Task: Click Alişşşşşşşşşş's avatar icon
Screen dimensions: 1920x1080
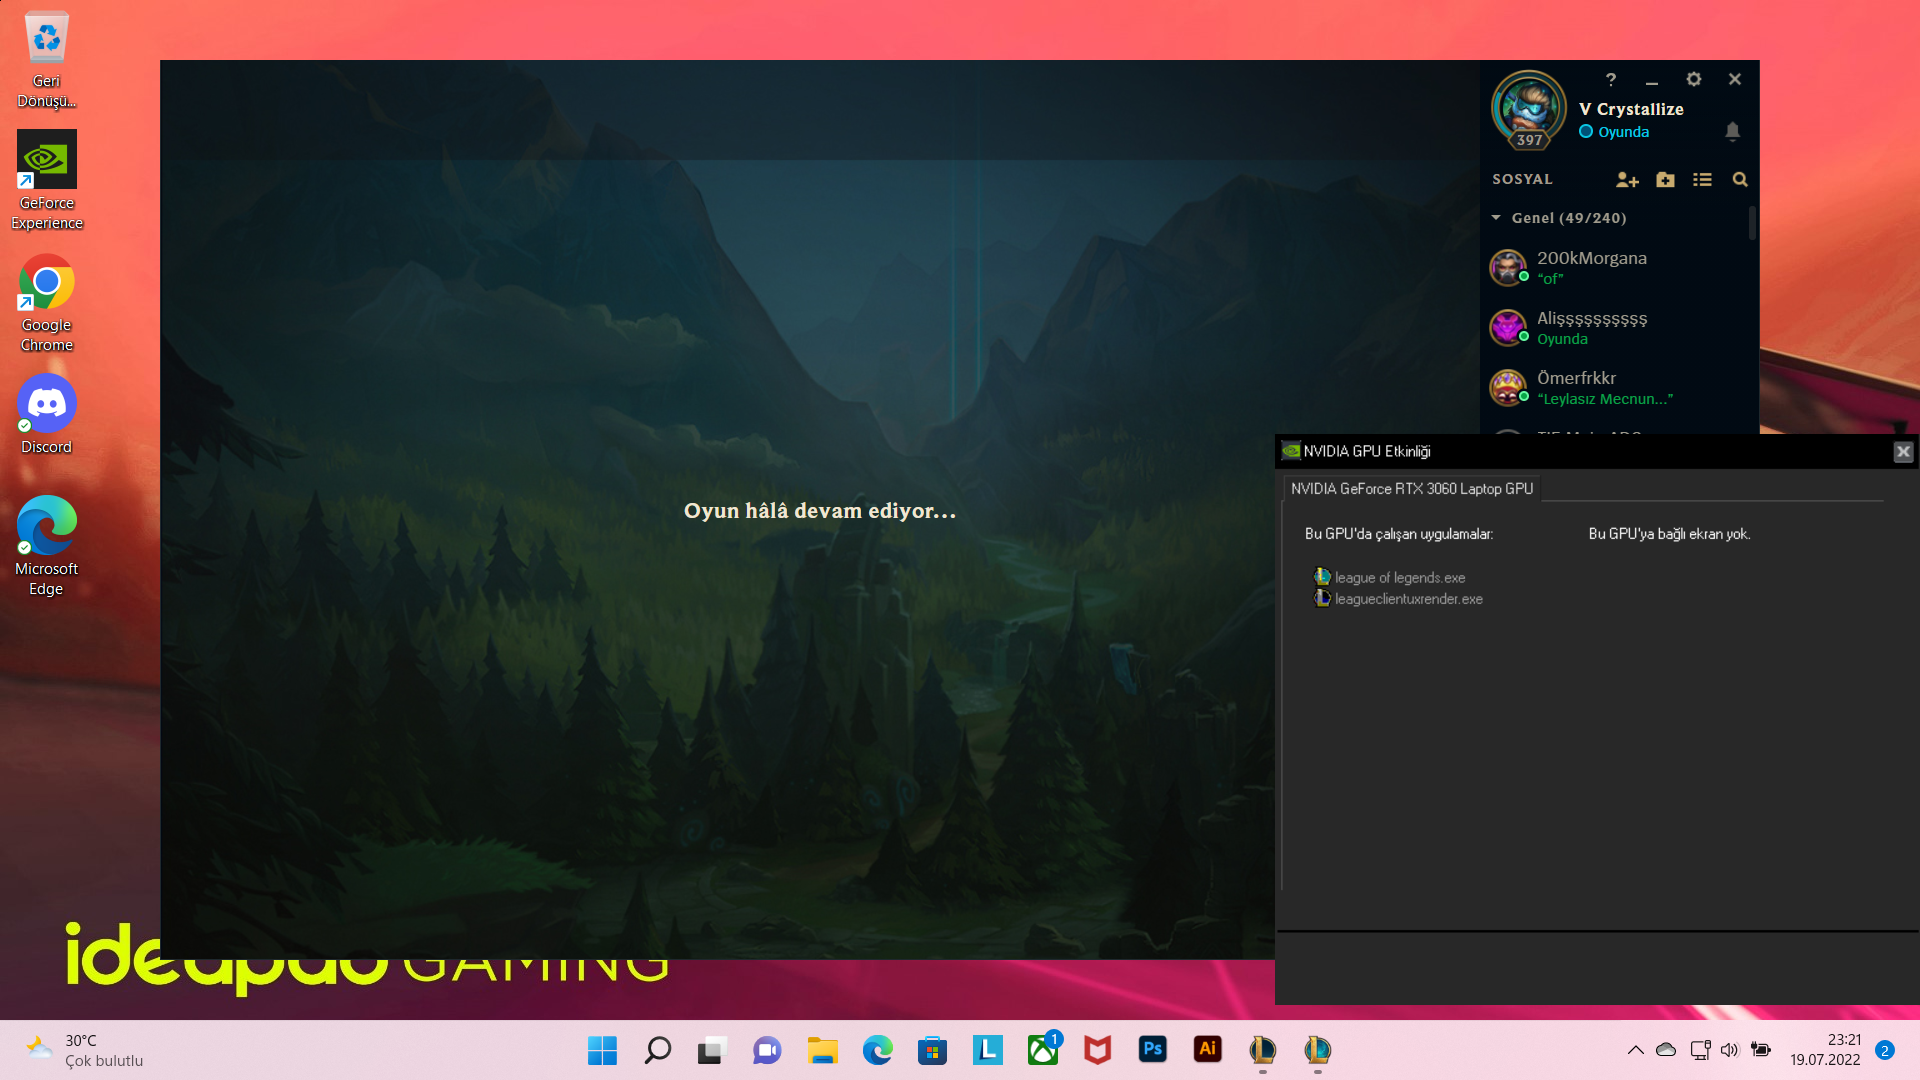Action: (x=1508, y=327)
